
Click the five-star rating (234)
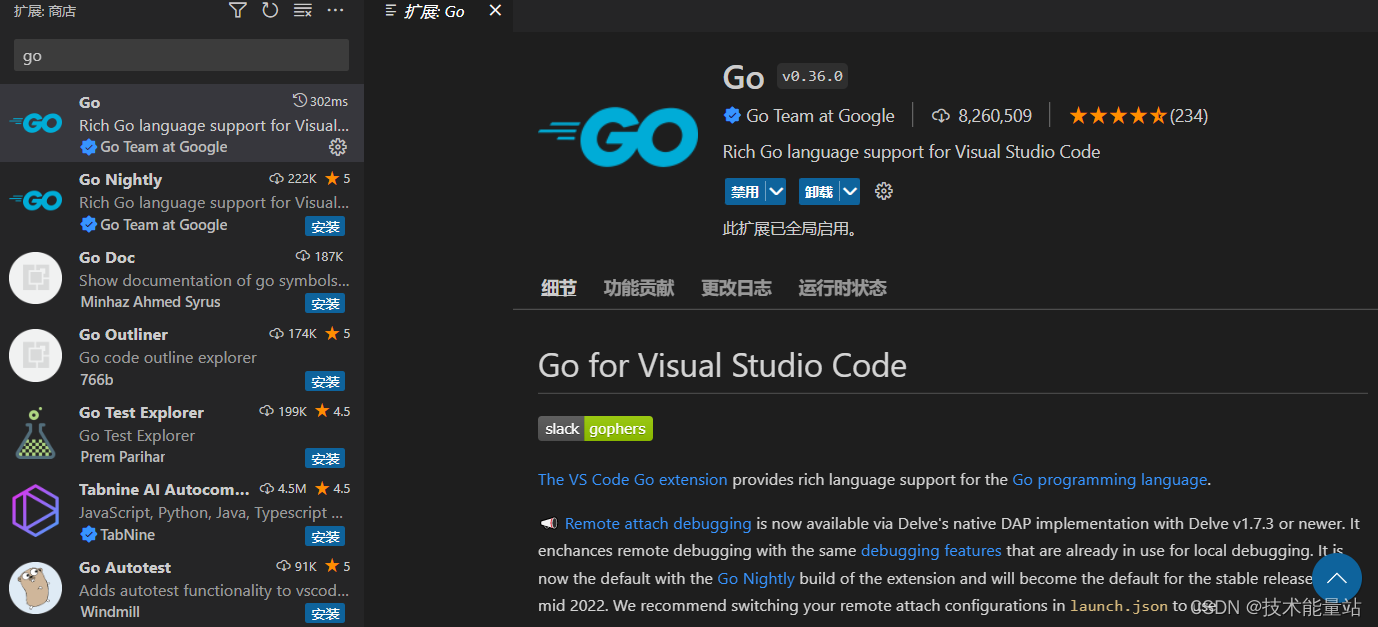[1138, 116]
